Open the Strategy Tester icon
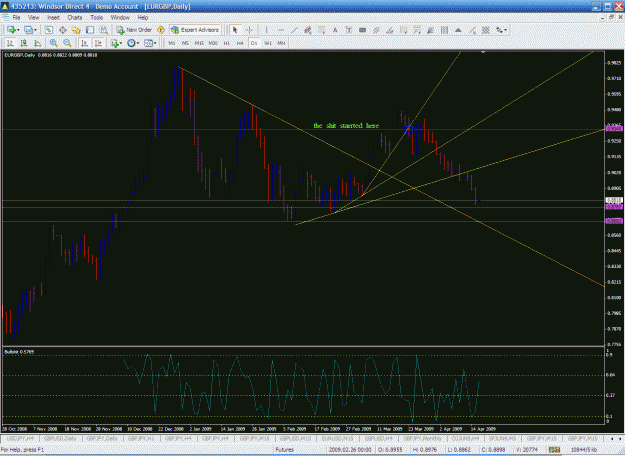Screen dimensions: 625x456 pyautogui.click(x=104, y=30)
